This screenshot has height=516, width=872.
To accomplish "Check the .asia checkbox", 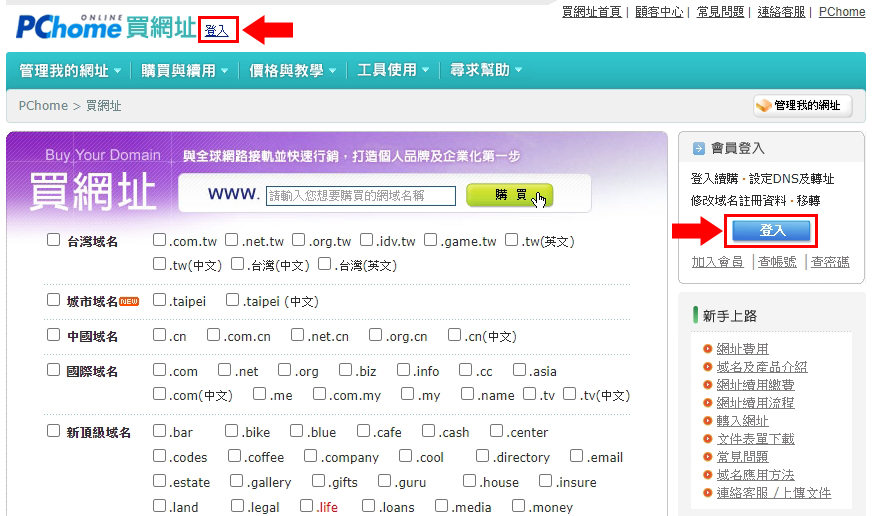I will point(519,370).
